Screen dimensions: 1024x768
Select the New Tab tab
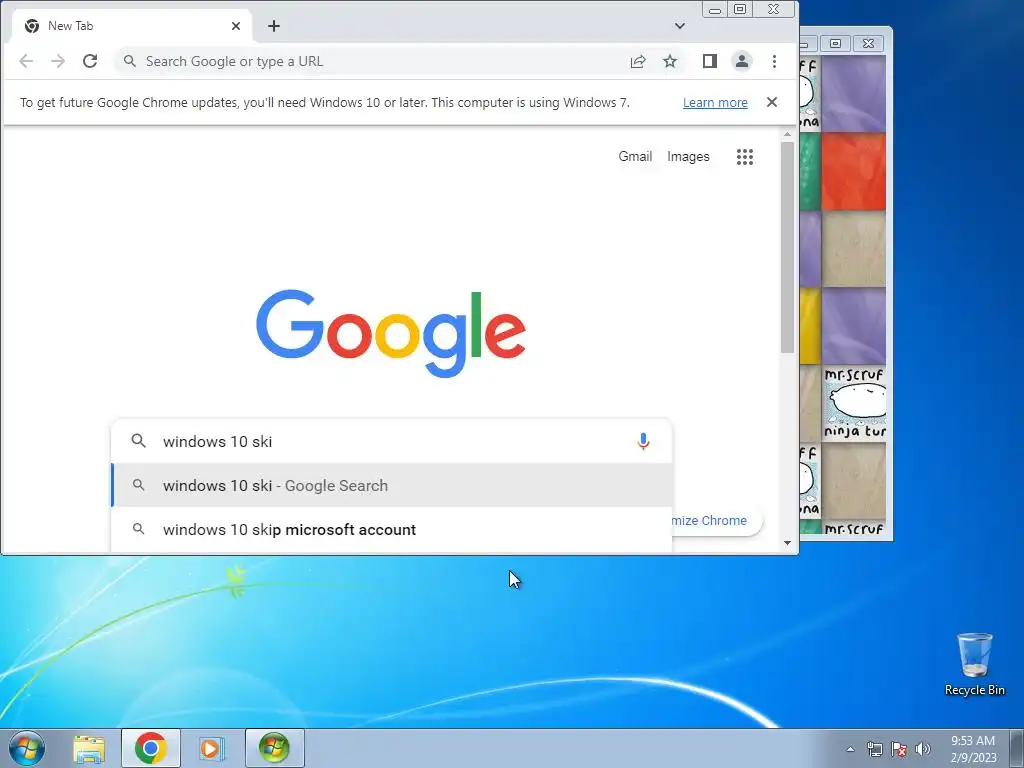click(x=131, y=26)
